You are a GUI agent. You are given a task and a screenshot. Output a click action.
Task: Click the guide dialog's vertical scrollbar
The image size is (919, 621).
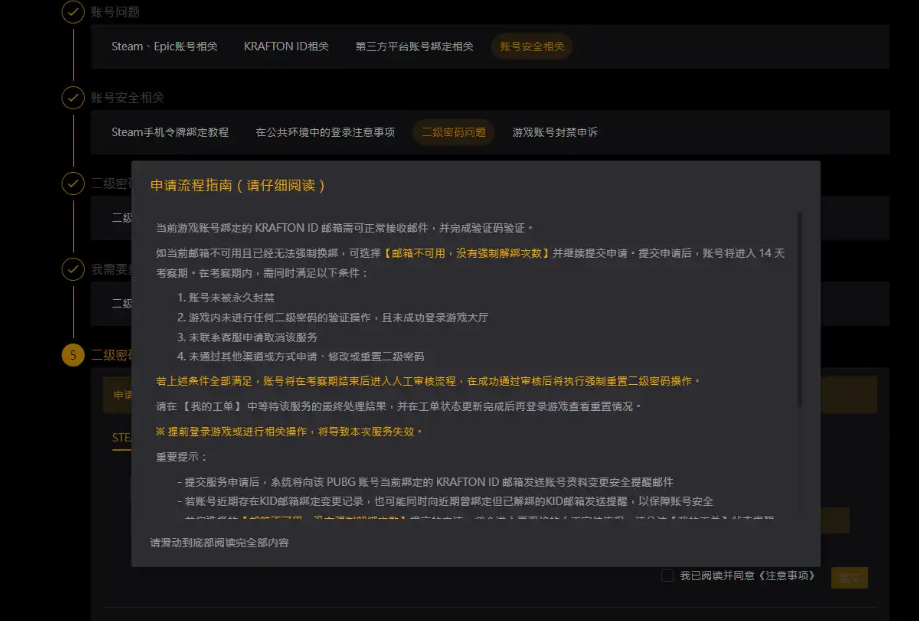point(799,310)
